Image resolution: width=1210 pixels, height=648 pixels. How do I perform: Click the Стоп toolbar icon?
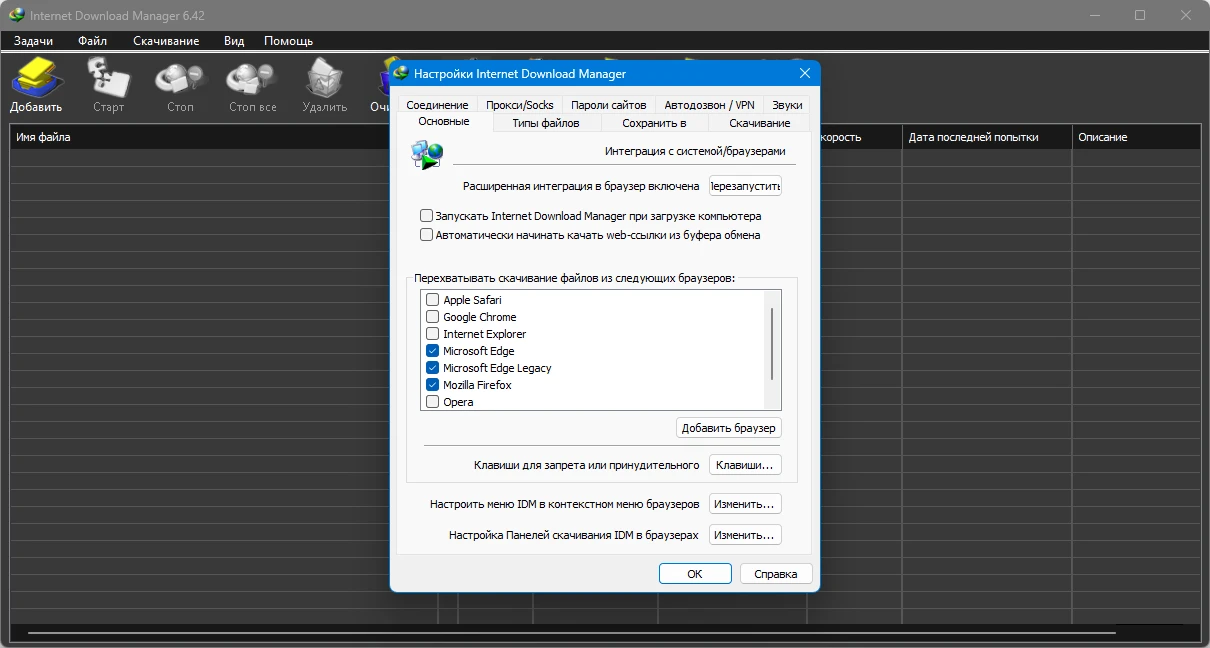click(180, 78)
